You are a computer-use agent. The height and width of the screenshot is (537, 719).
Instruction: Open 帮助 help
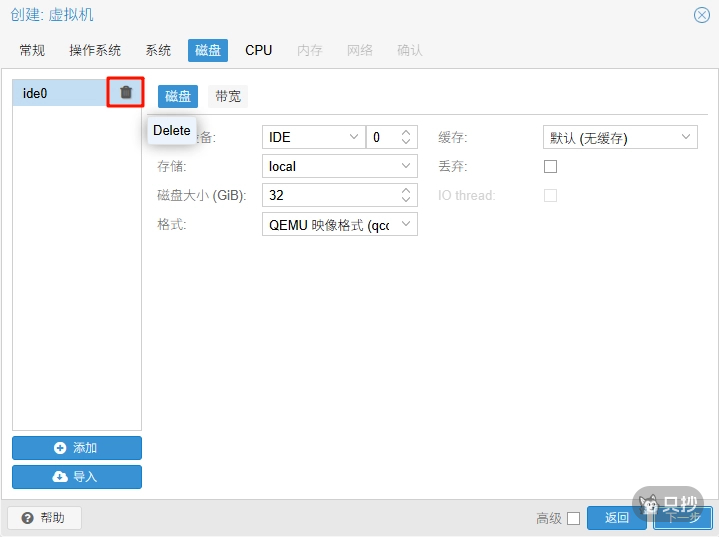(44, 518)
